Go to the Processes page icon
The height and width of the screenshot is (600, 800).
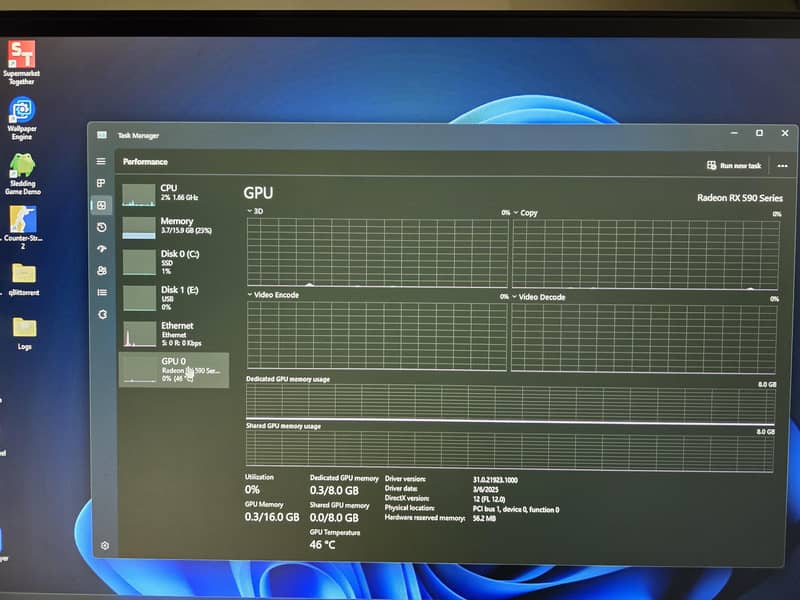tap(101, 183)
